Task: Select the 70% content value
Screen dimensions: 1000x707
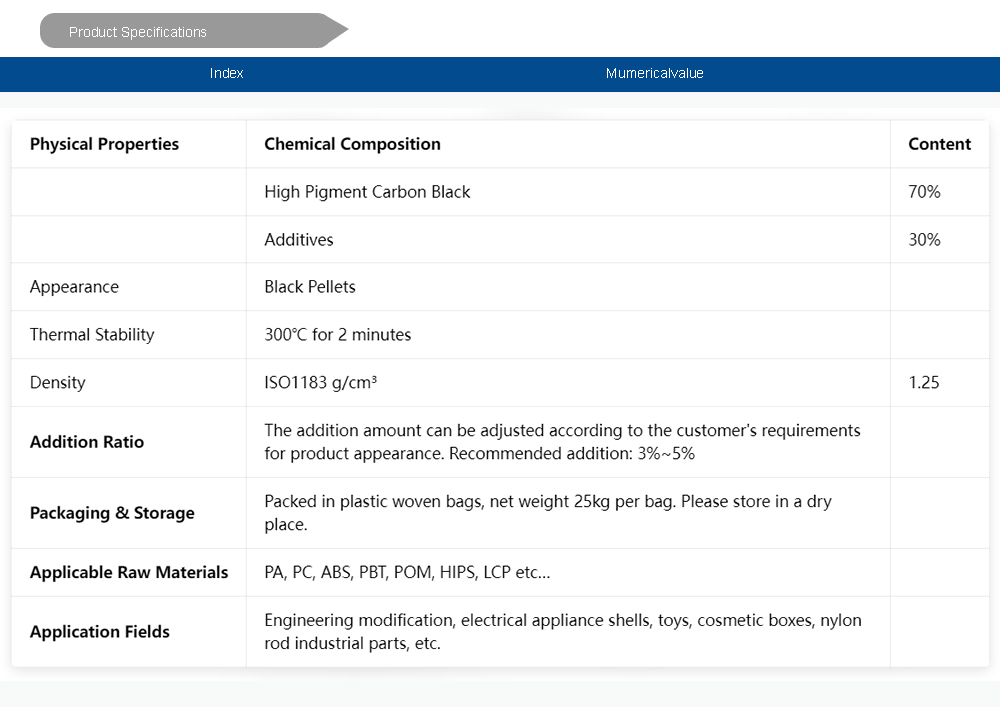Action: pos(924,192)
